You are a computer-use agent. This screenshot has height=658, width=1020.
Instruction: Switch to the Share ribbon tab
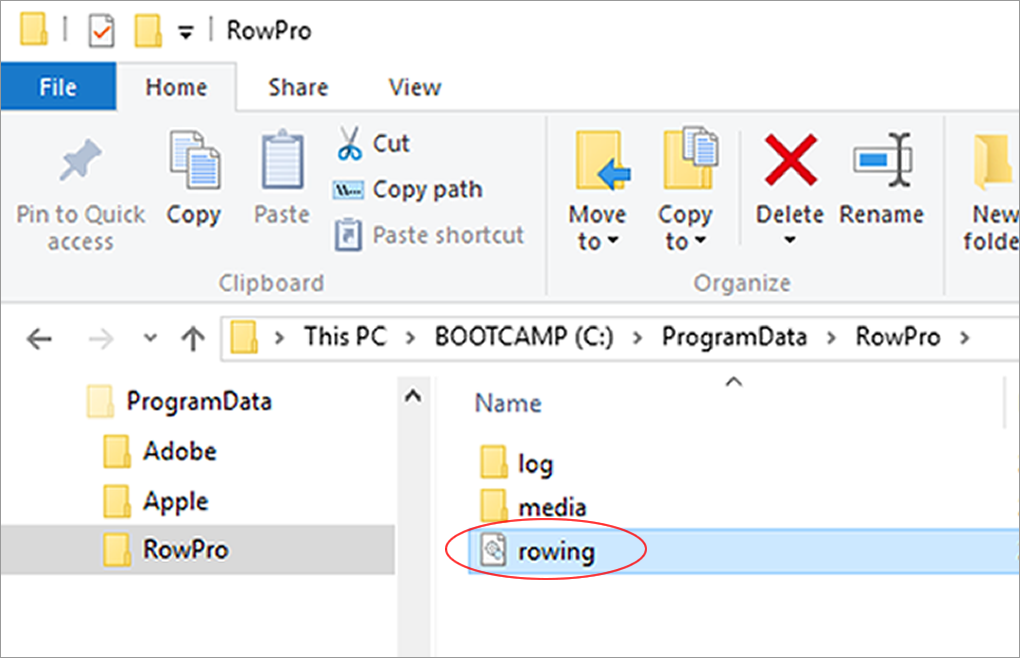click(x=299, y=87)
